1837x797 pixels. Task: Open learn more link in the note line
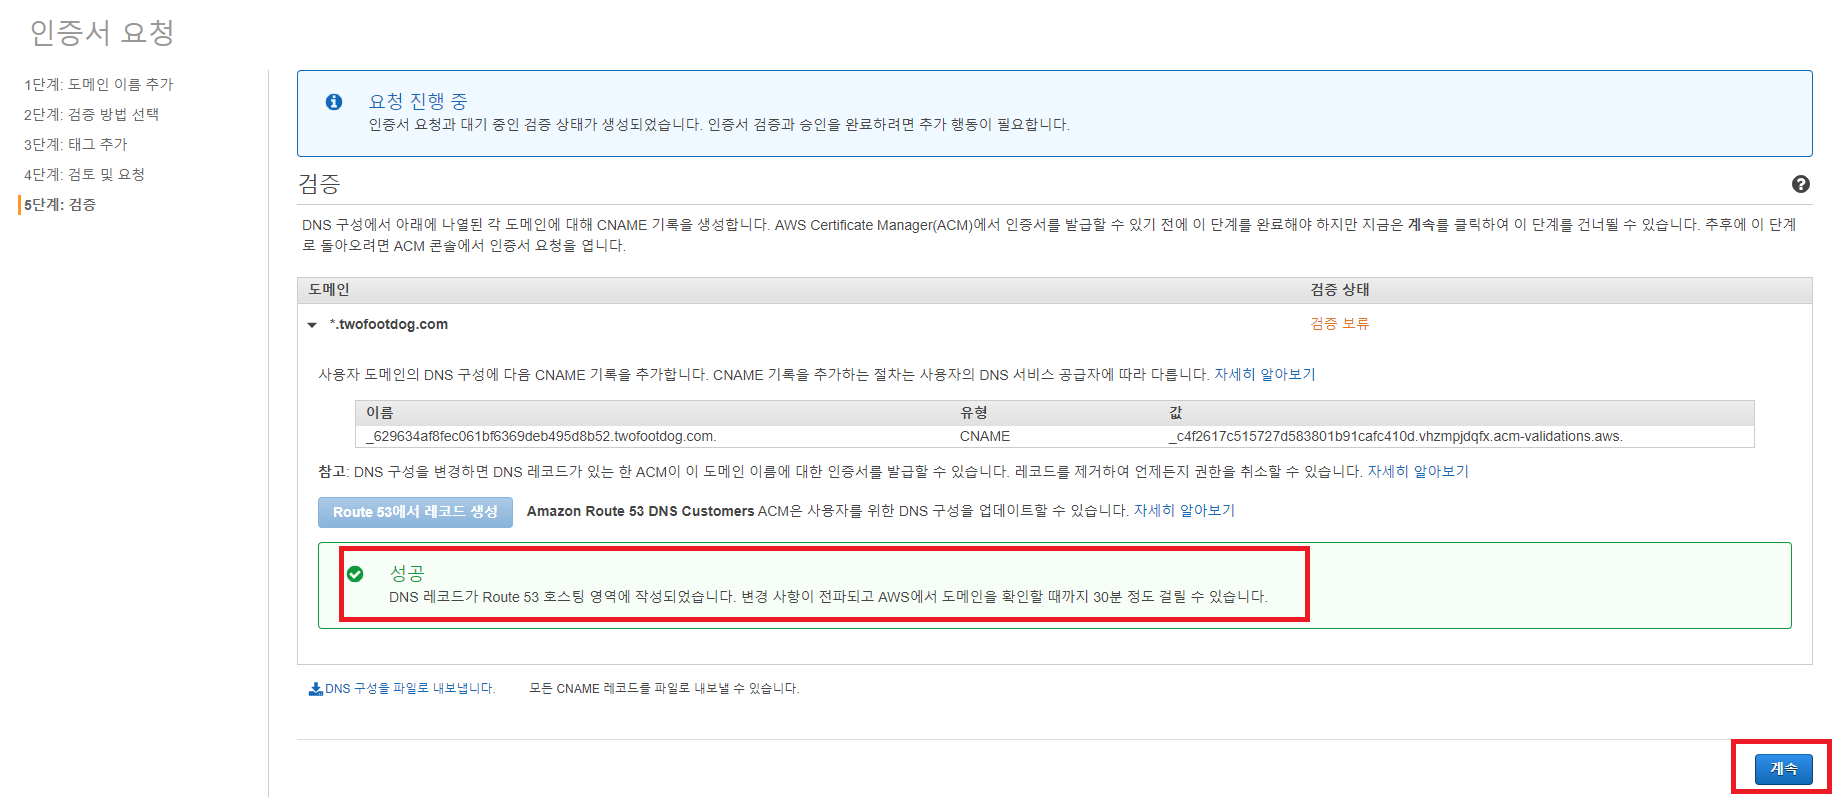coord(1418,472)
